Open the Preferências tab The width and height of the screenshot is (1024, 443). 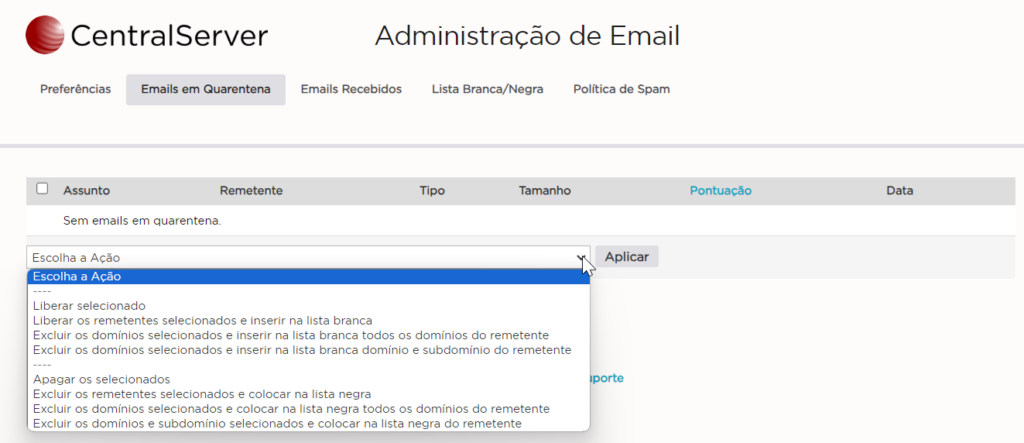click(x=75, y=89)
